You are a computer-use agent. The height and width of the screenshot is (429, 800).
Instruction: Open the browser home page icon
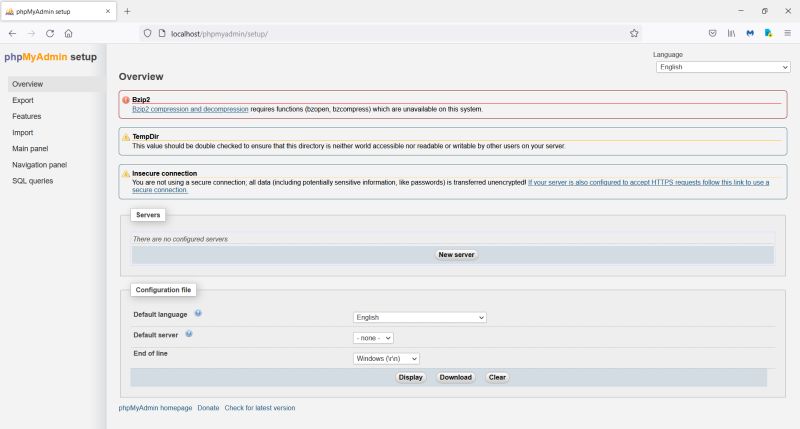click(x=68, y=34)
